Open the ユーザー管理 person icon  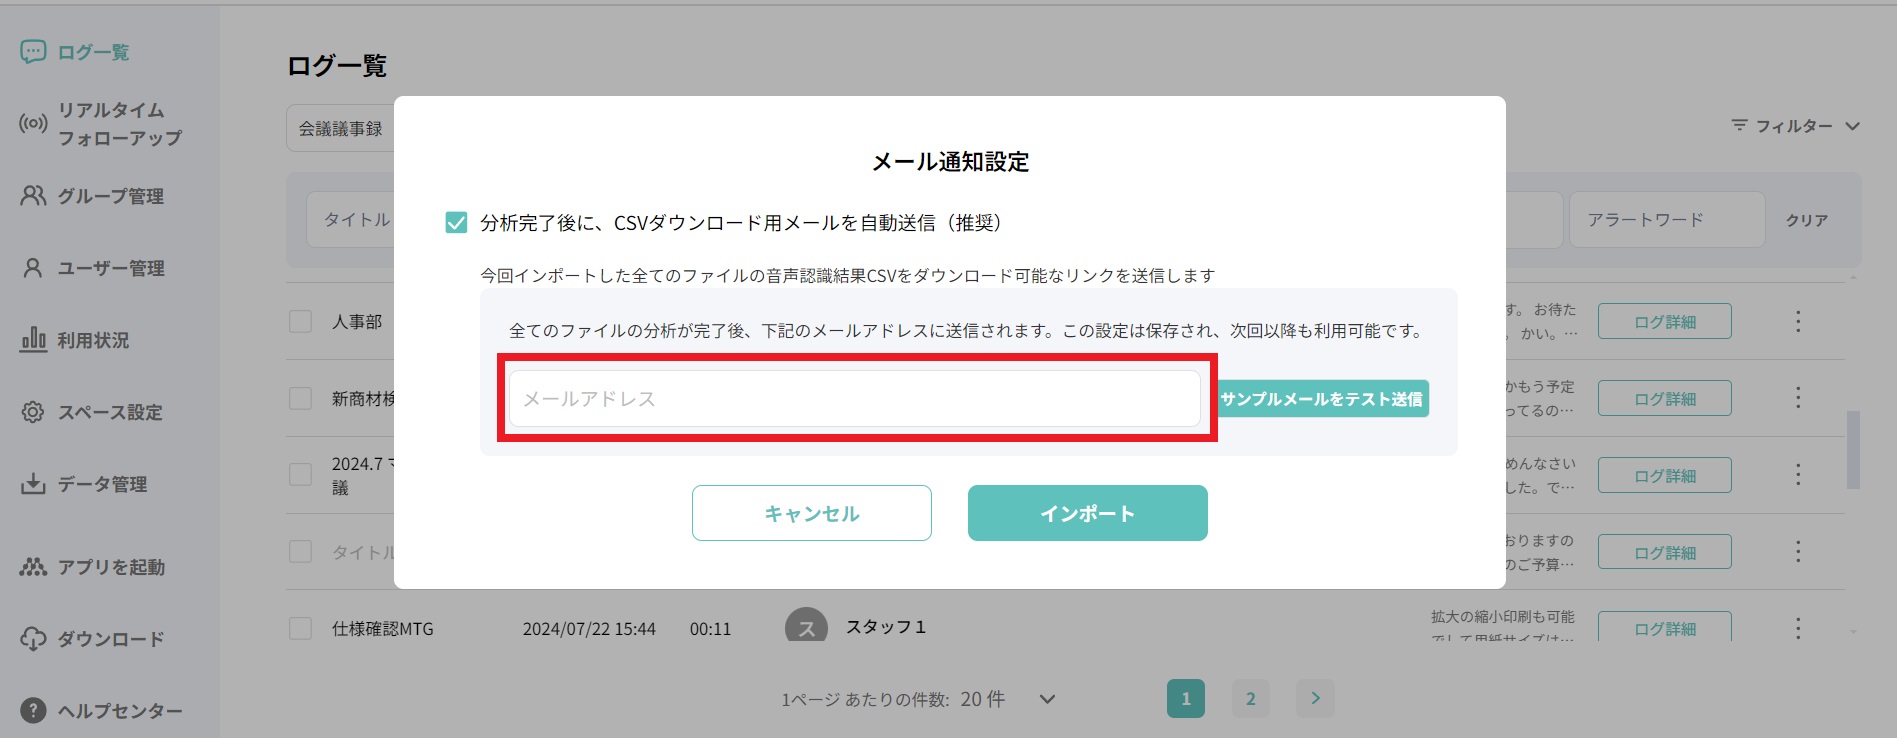tap(33, 268)
